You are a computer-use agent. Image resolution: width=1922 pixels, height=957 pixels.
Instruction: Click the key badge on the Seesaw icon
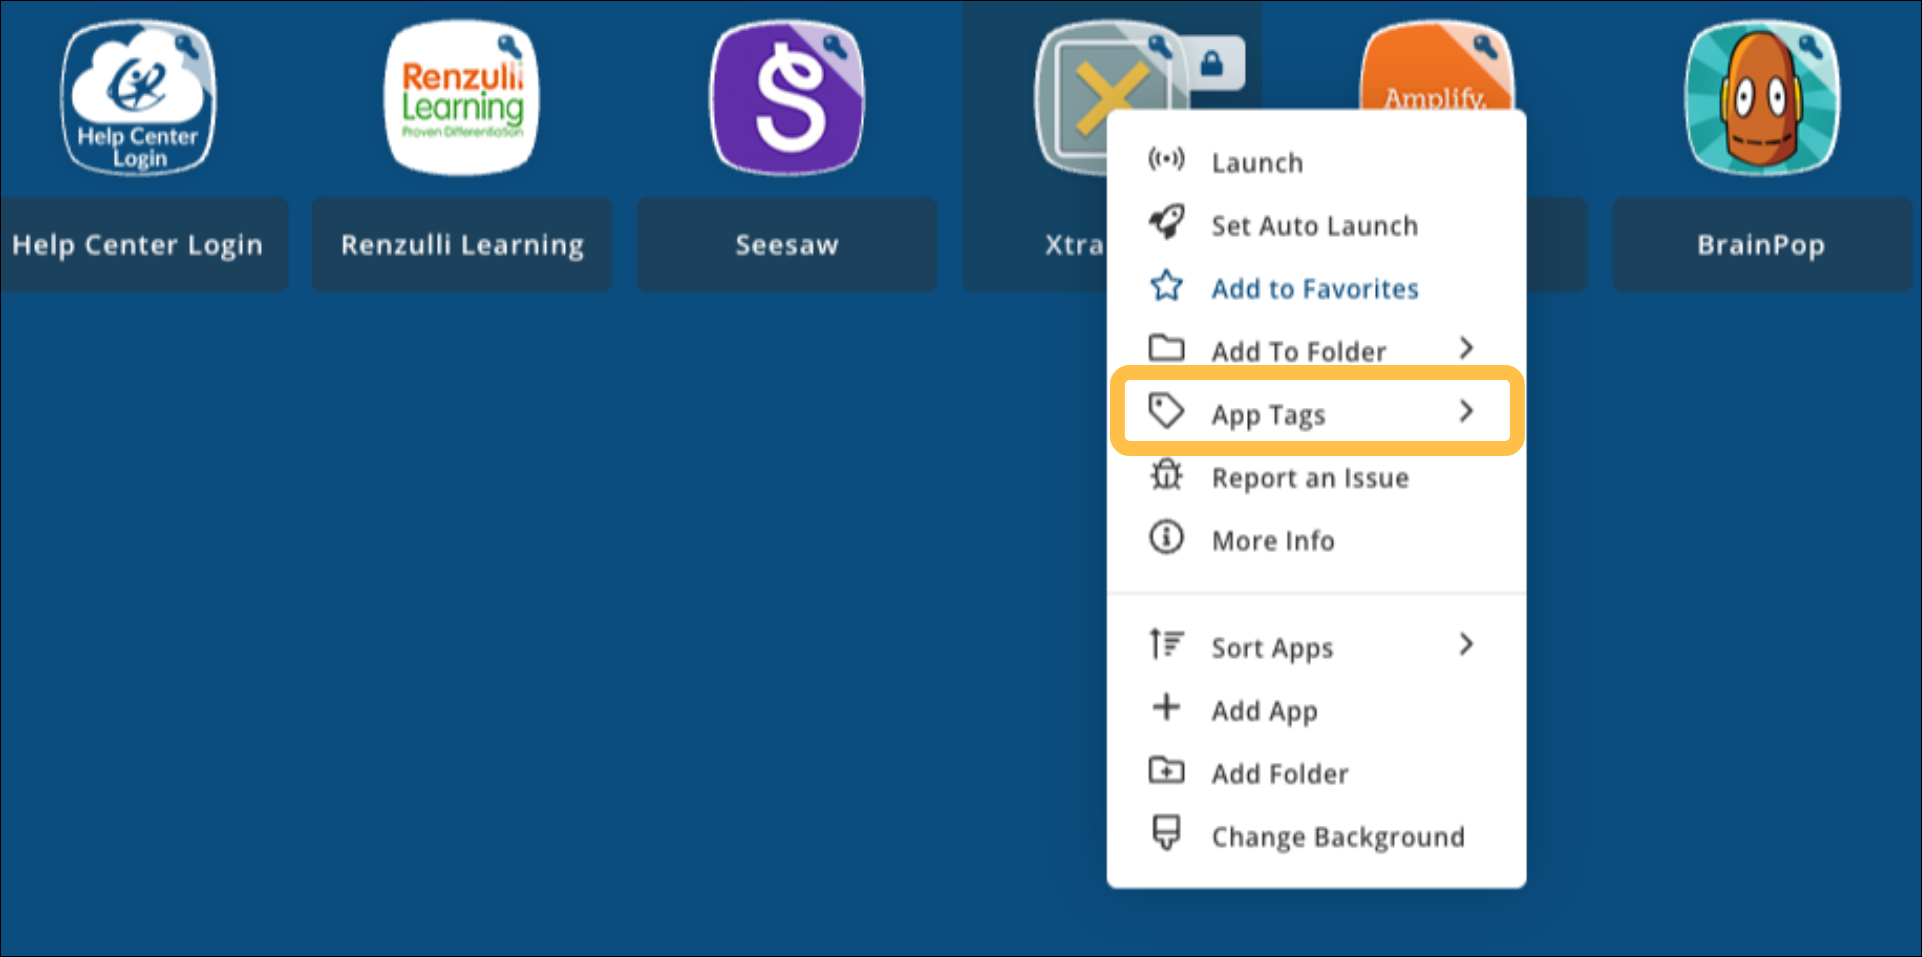(835, 46)
